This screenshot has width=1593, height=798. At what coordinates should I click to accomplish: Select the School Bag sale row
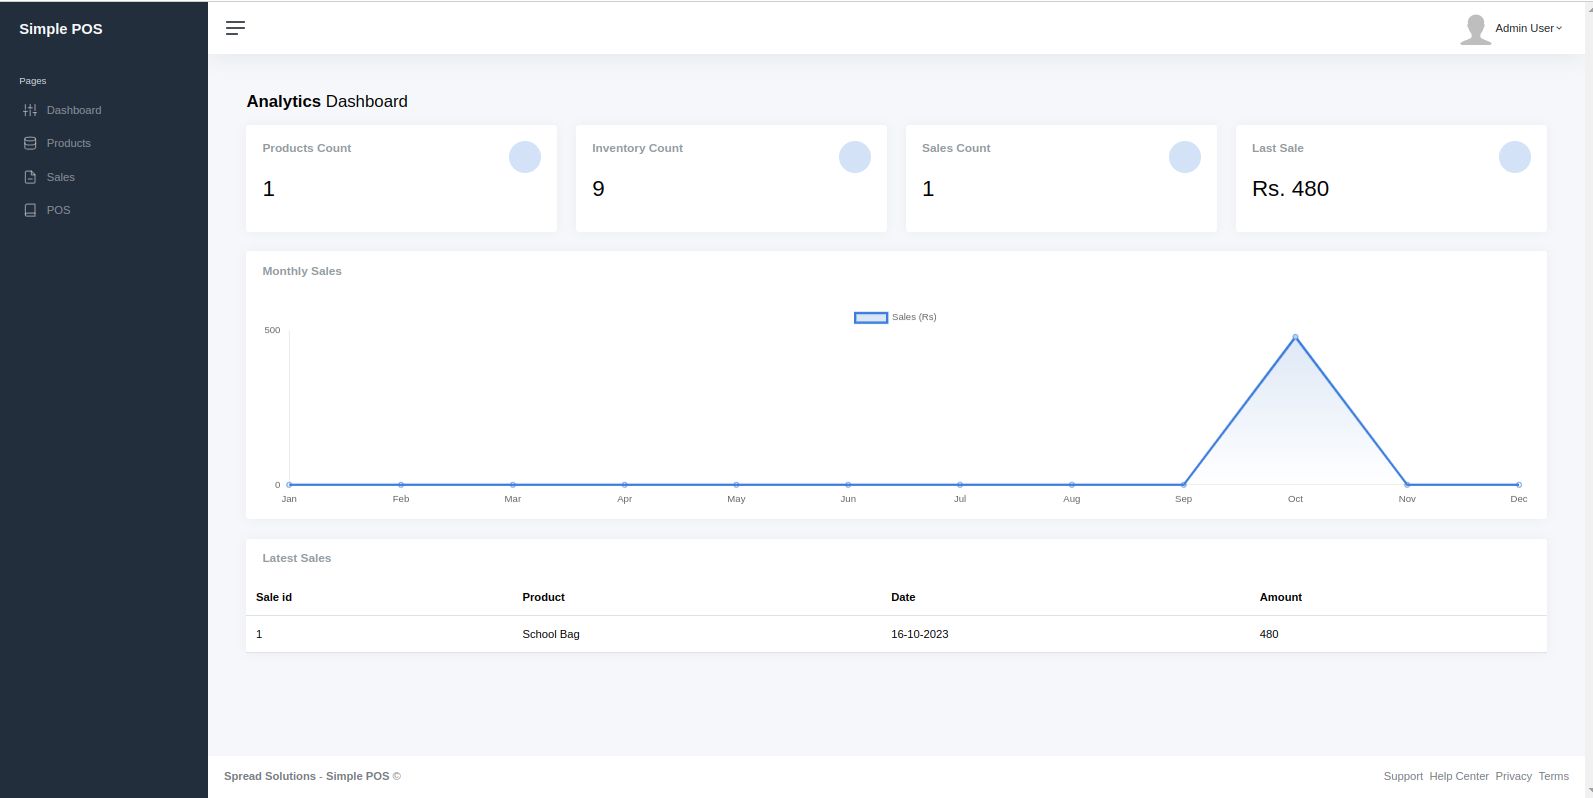tap(551, 634)
